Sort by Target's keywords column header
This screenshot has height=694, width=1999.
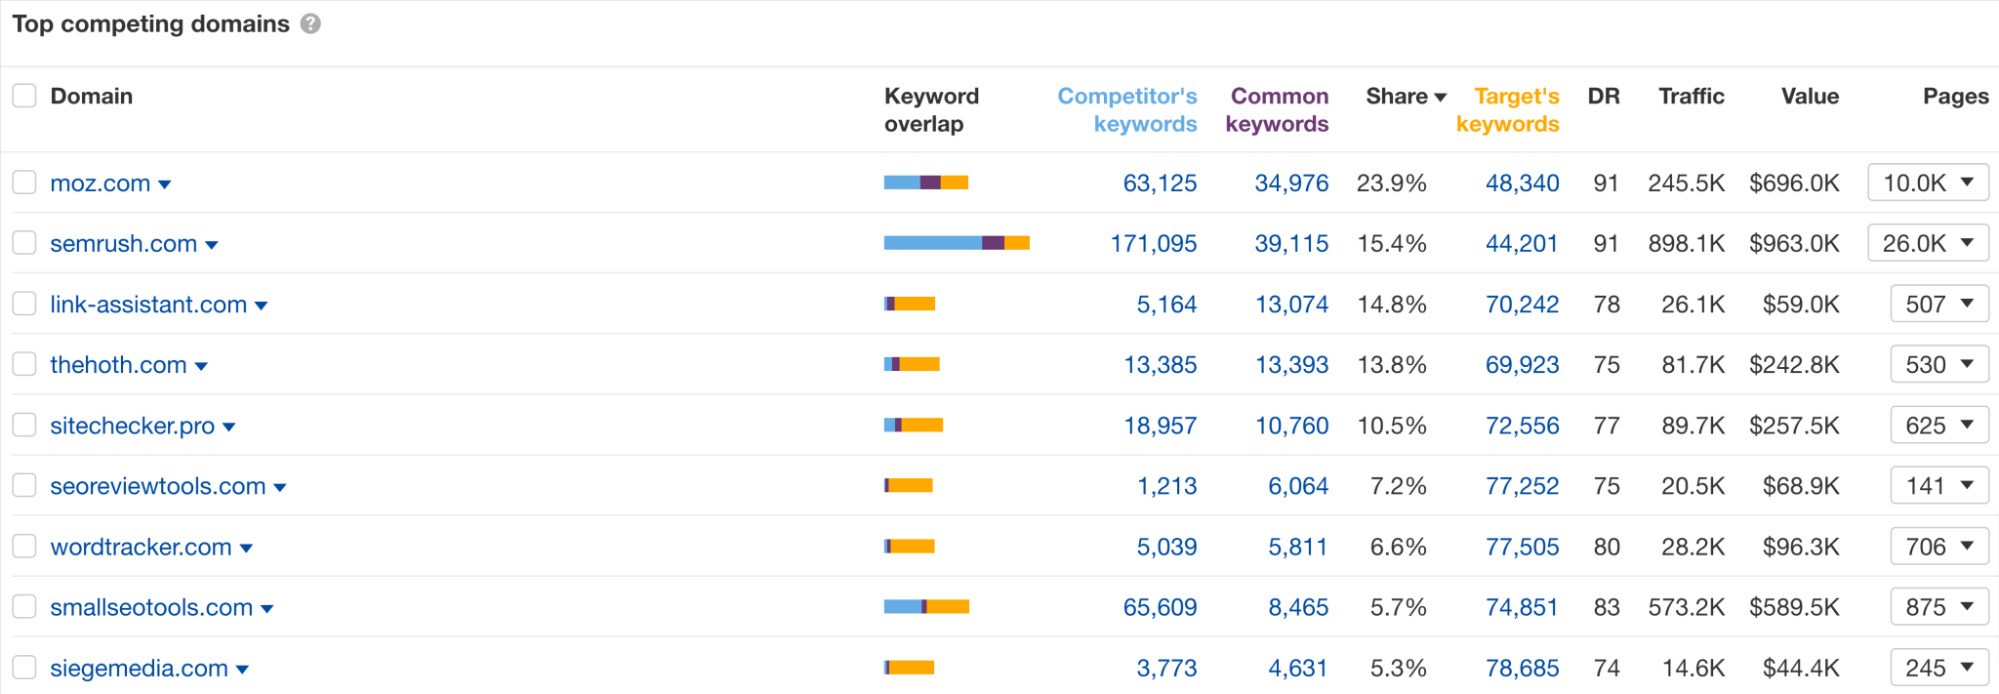coord(1508,110)
